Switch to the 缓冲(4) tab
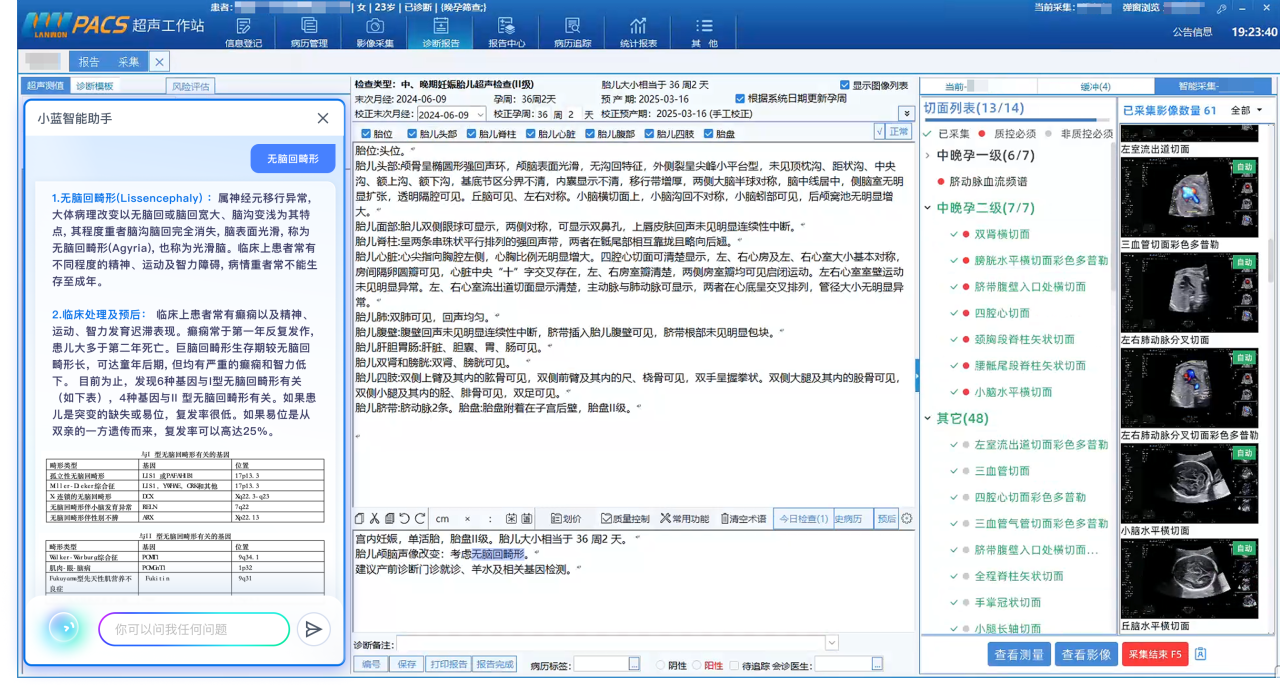This screenshot has width=1280, height=685. 1095,86
